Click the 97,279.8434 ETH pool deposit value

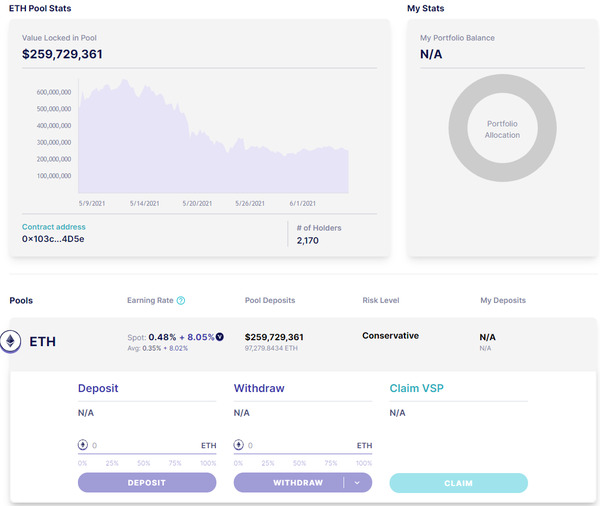coord(271,348)
